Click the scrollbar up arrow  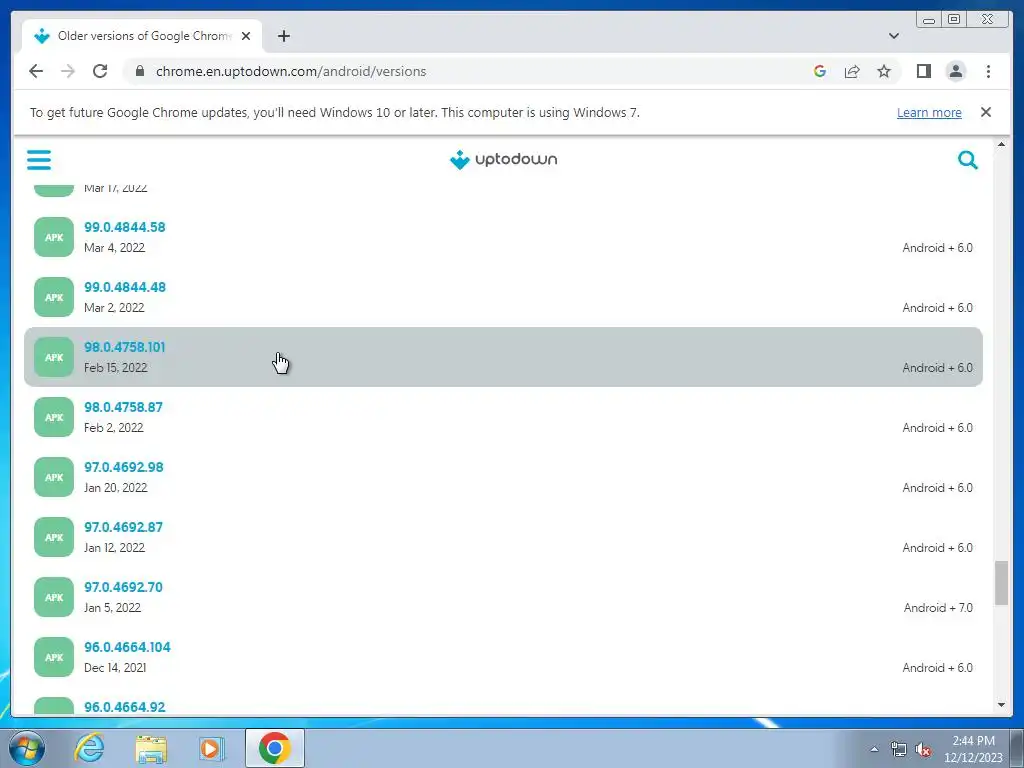pyautogui.click(x=1001, y=144)
